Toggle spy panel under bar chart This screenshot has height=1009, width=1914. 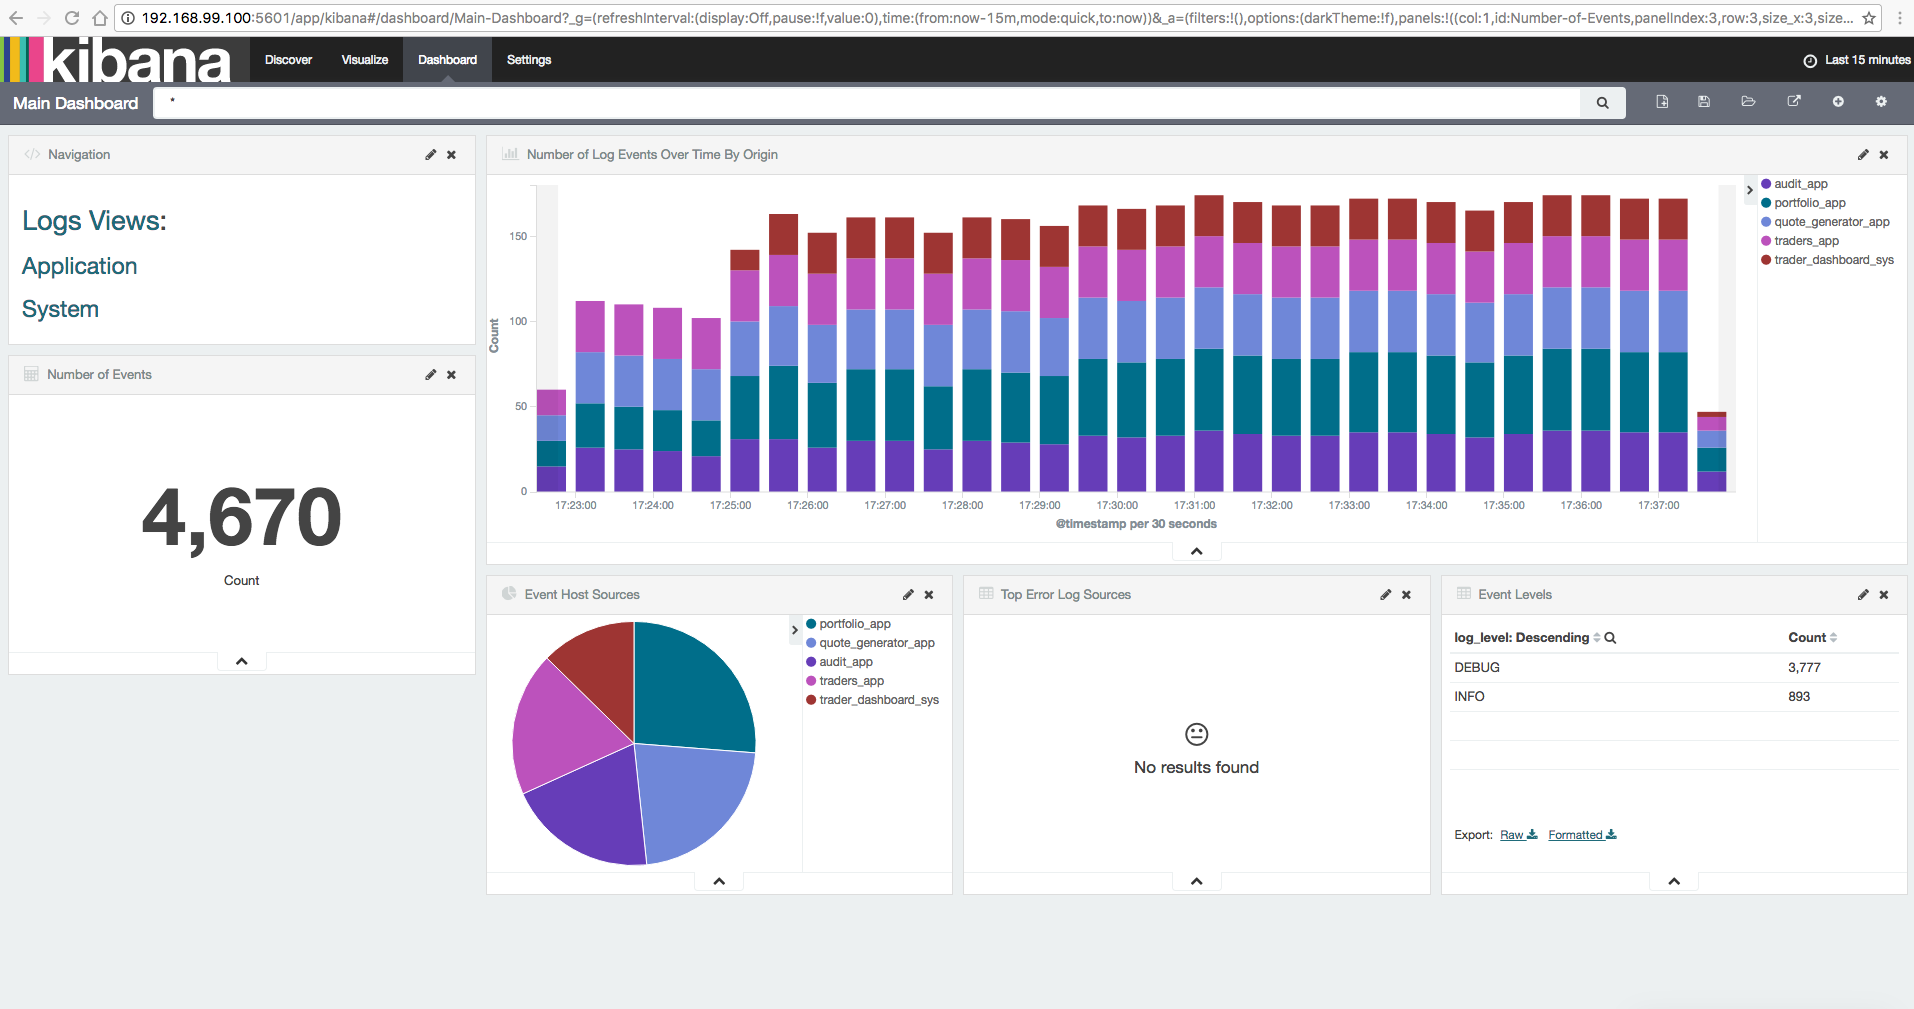coord(1196,551)
